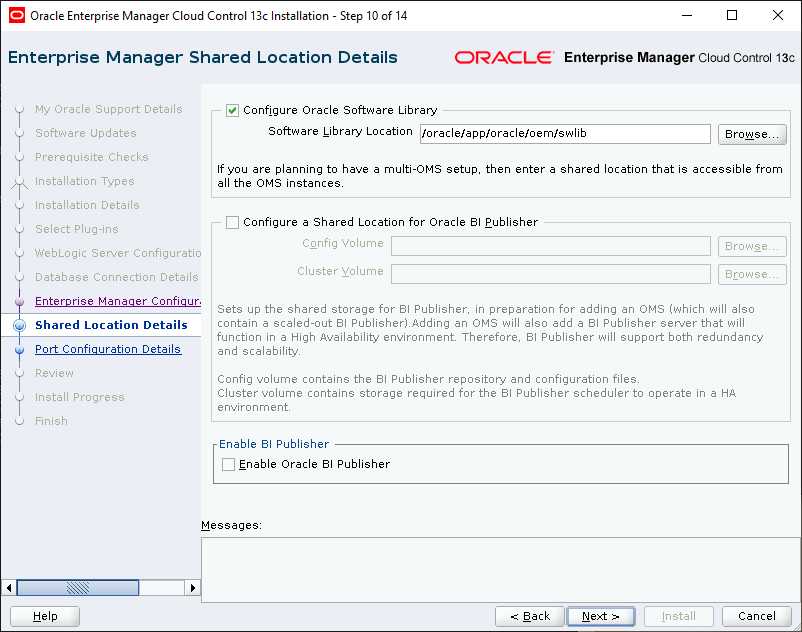The width and height of the screenshot is (802, 632).
Task: Click the WebLogic Server Configuration step
Action: coord(118,254)
